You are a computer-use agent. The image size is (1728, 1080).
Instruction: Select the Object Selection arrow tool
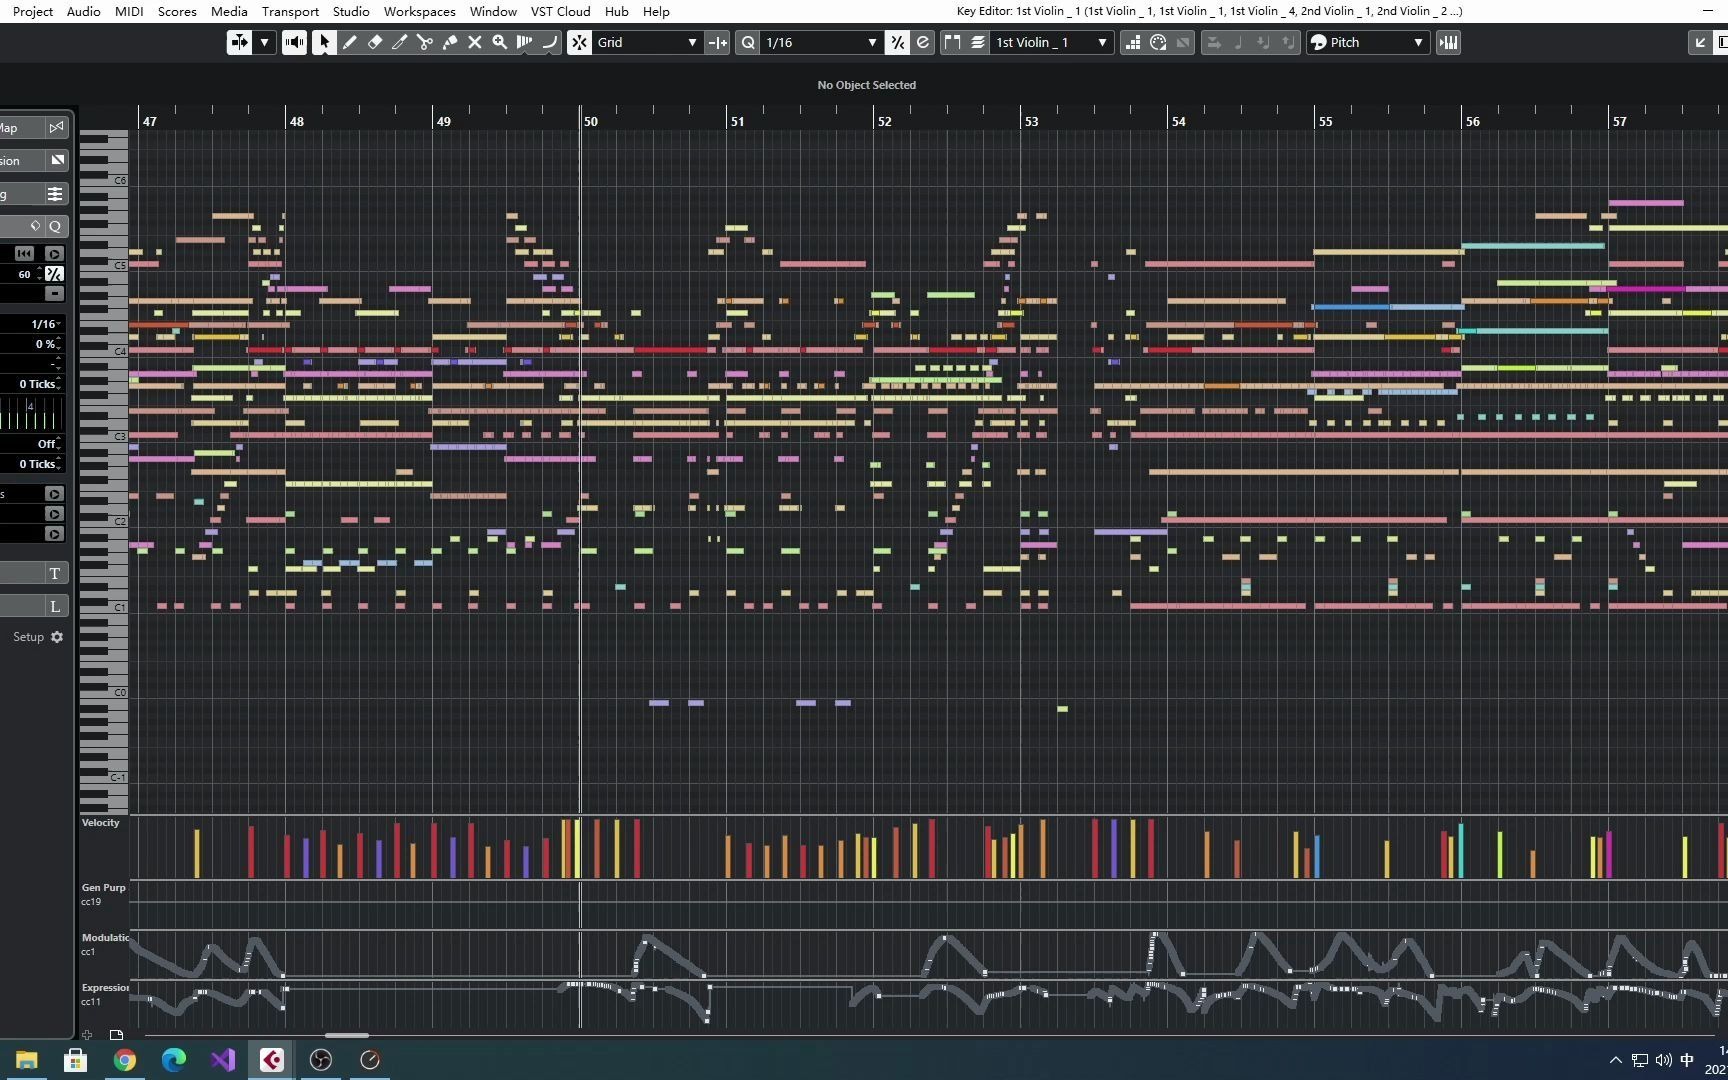[x=324, y=42]
